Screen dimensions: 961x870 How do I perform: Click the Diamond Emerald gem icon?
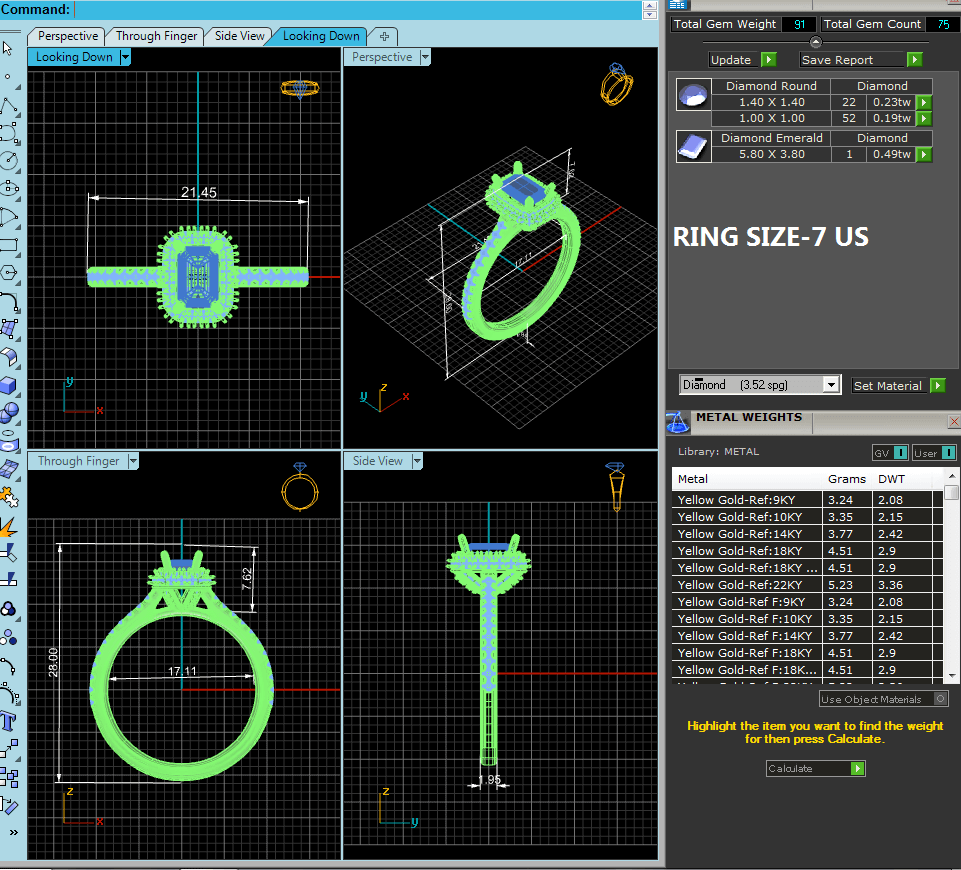(691, 146)
